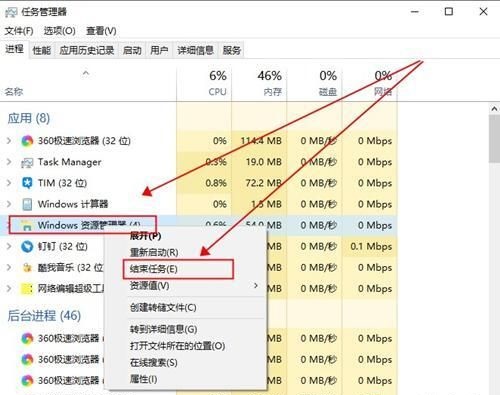Viewport: 500px width, 395px height.
Task: Minimize the Task Manager window
Action: pos(415,12)
